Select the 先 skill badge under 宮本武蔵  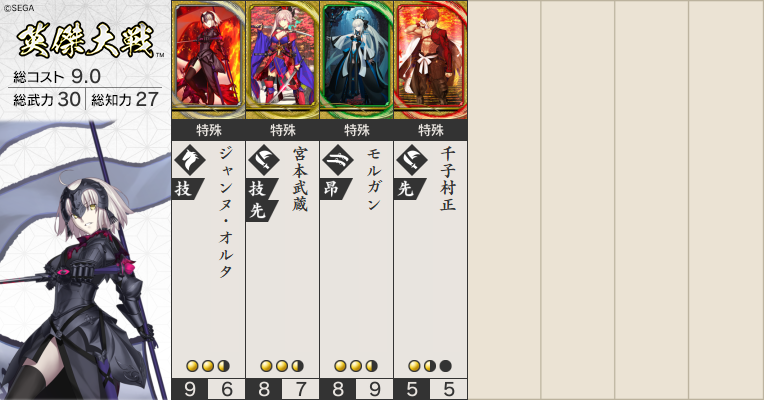tap(261, 211)
